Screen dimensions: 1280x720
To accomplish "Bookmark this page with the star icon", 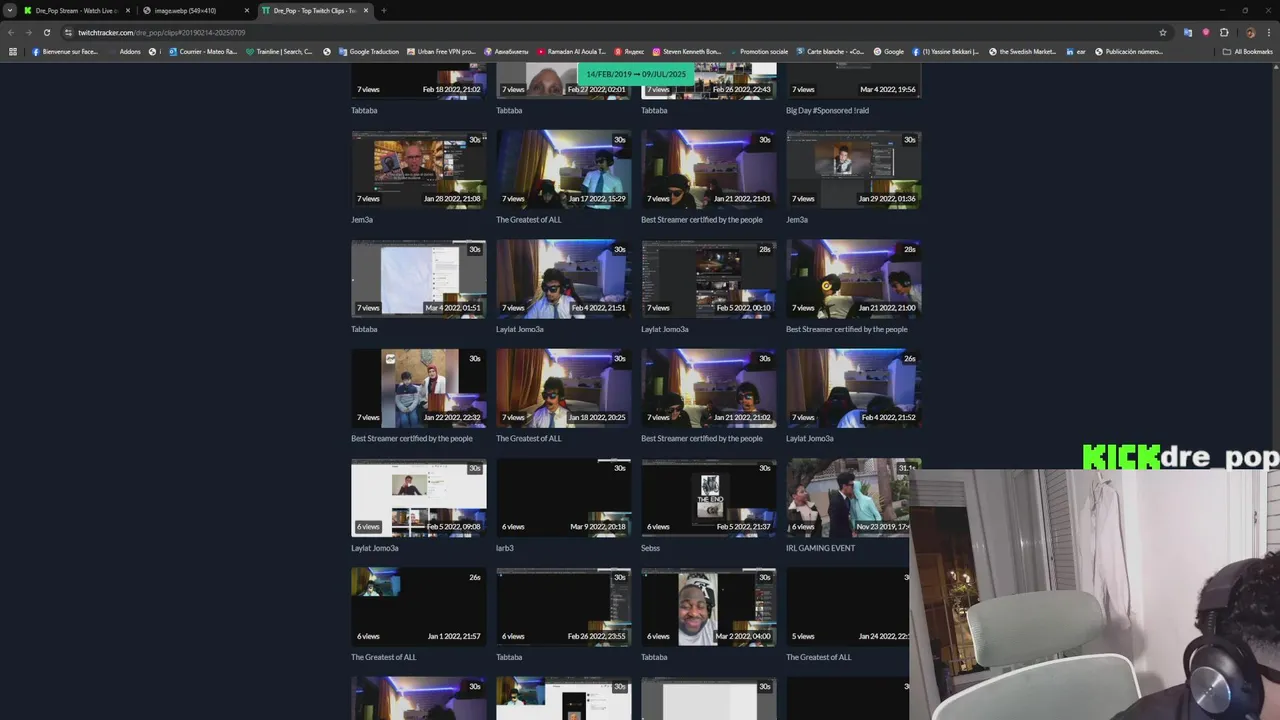I will [x=1162, y=32].
